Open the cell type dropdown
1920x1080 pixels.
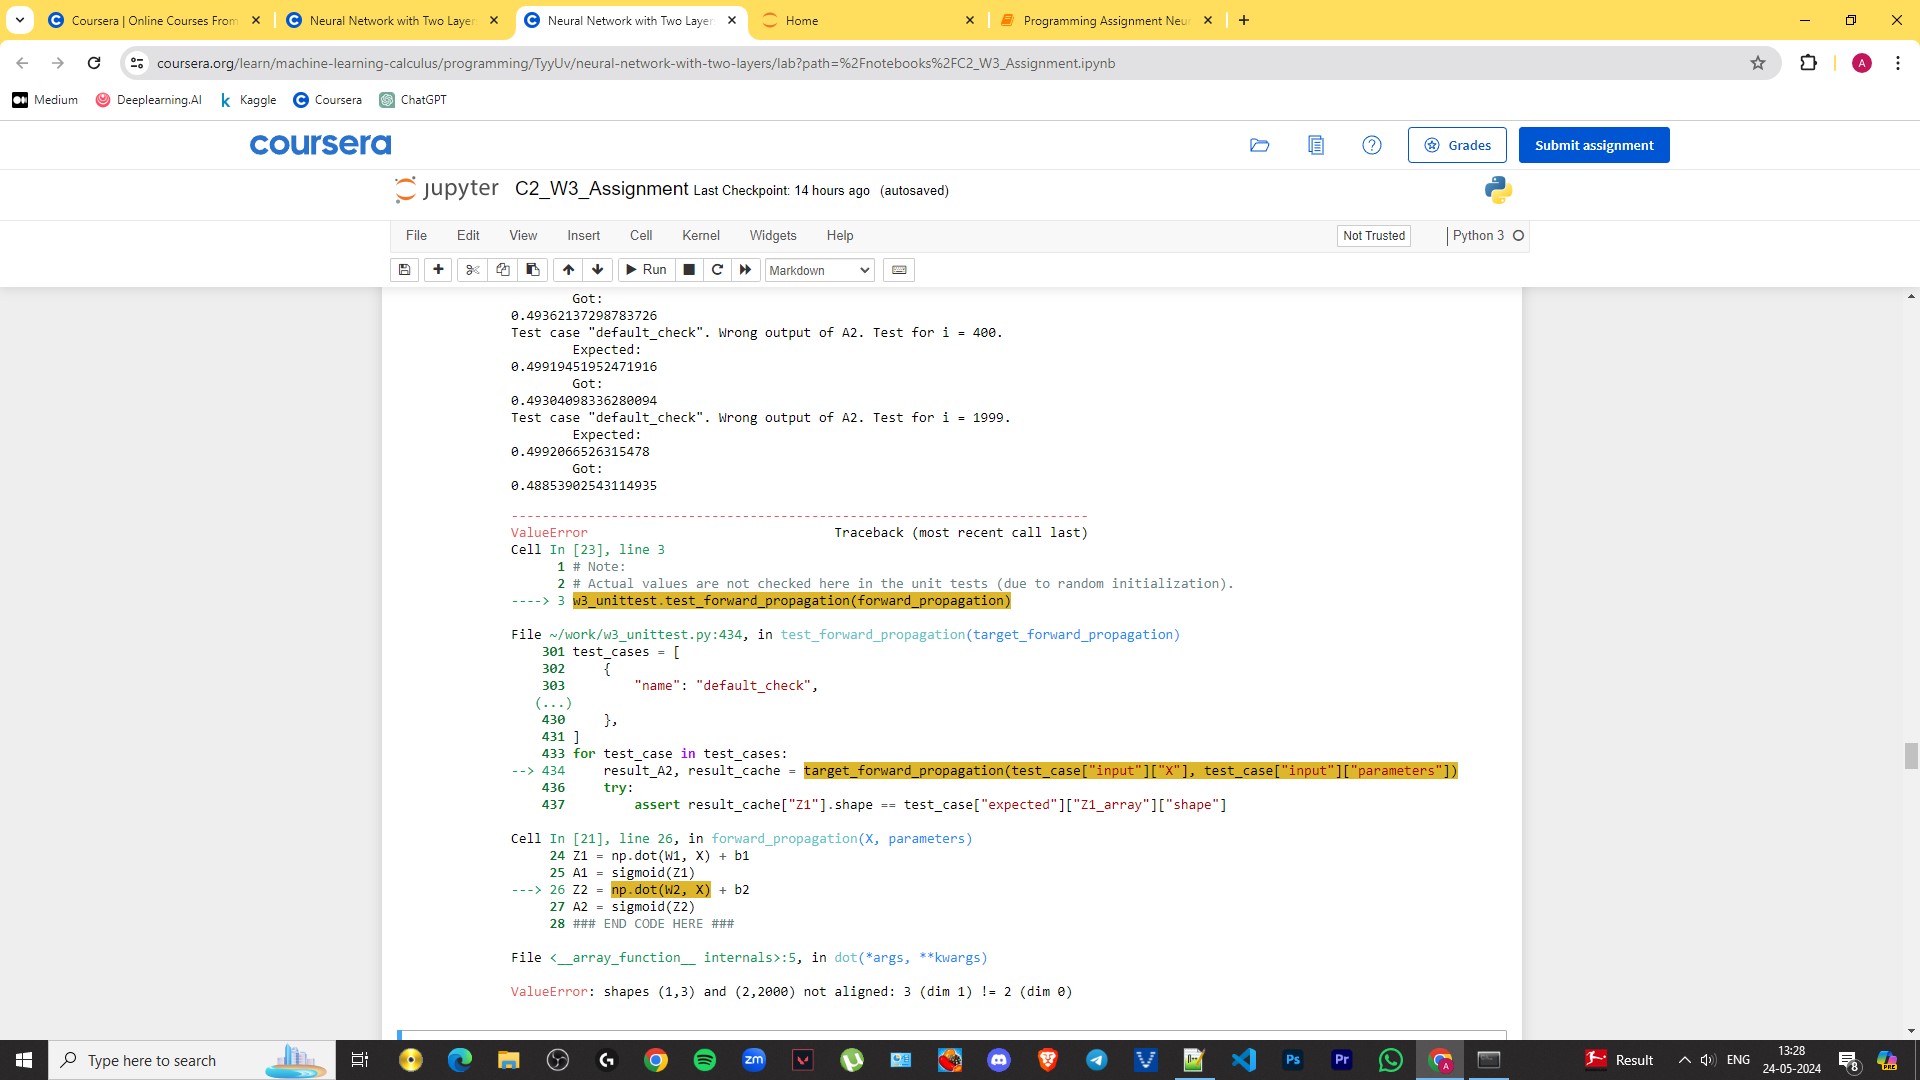(818, 270)
